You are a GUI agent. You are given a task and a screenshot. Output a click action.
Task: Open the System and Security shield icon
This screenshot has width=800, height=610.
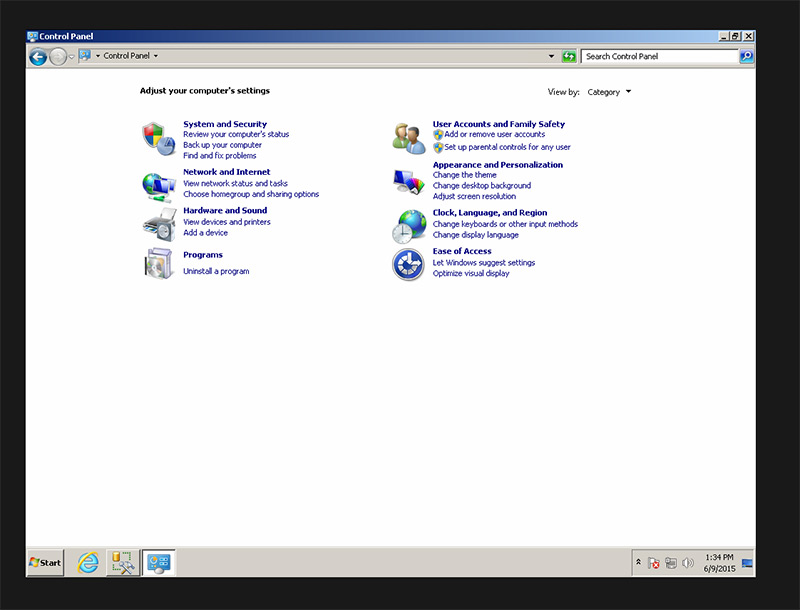coord(158,139)
